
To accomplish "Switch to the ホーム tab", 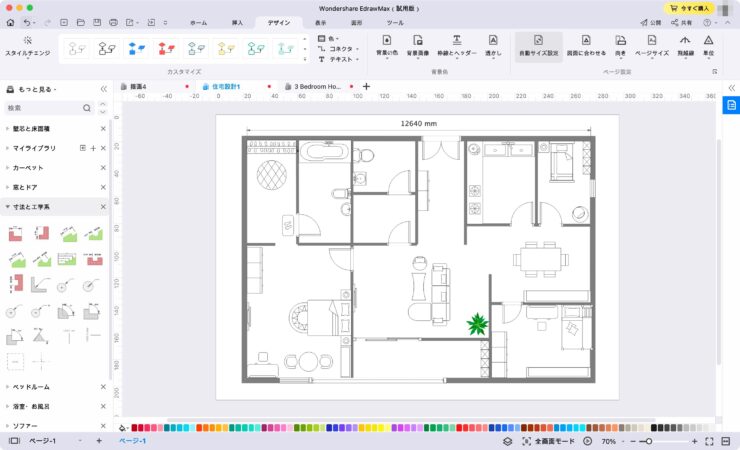I will click(198, 23).
